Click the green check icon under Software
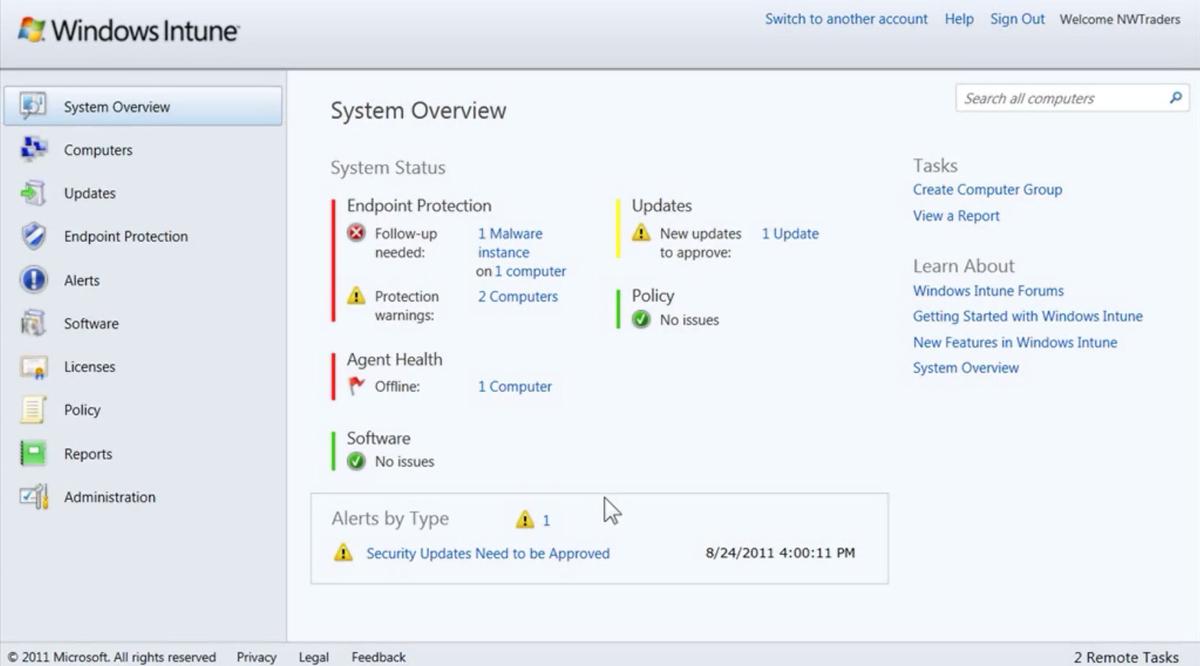 click(356, 461)
